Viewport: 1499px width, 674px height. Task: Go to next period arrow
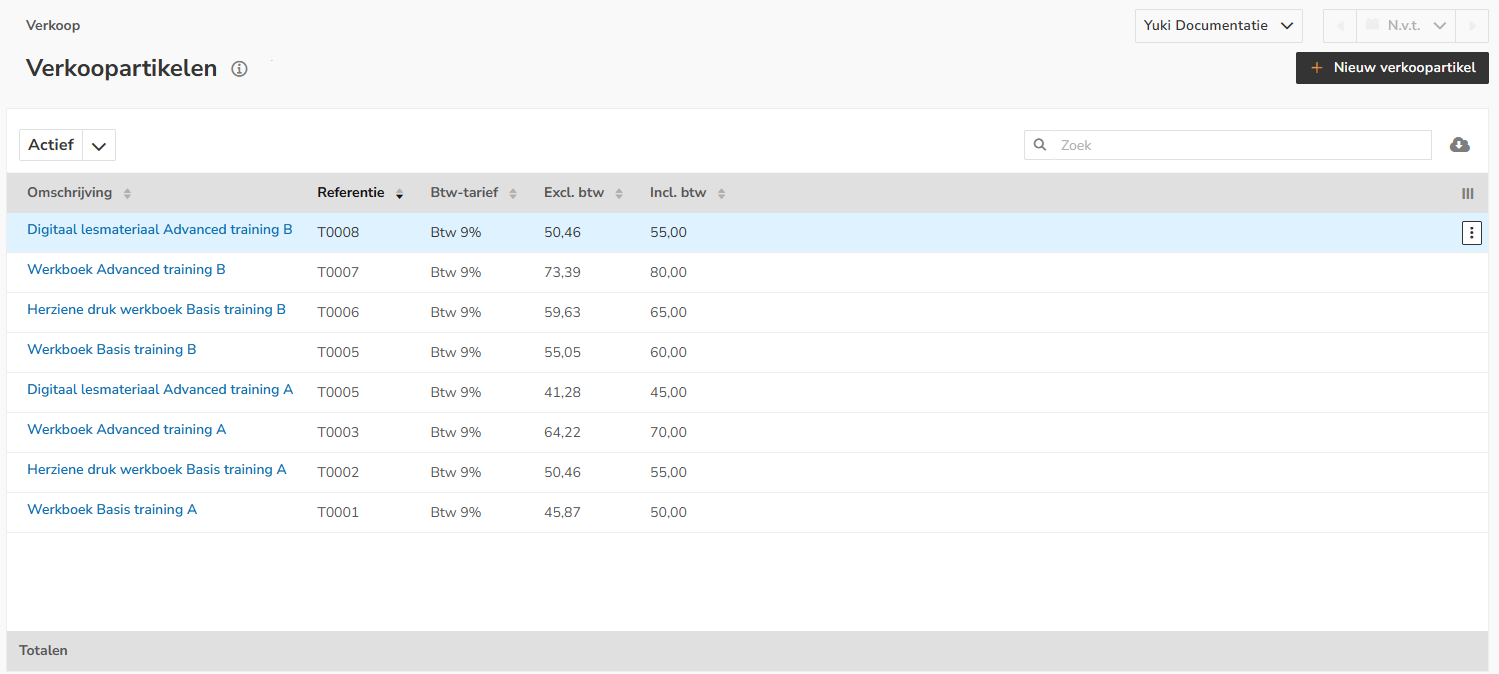(1472, 26)
